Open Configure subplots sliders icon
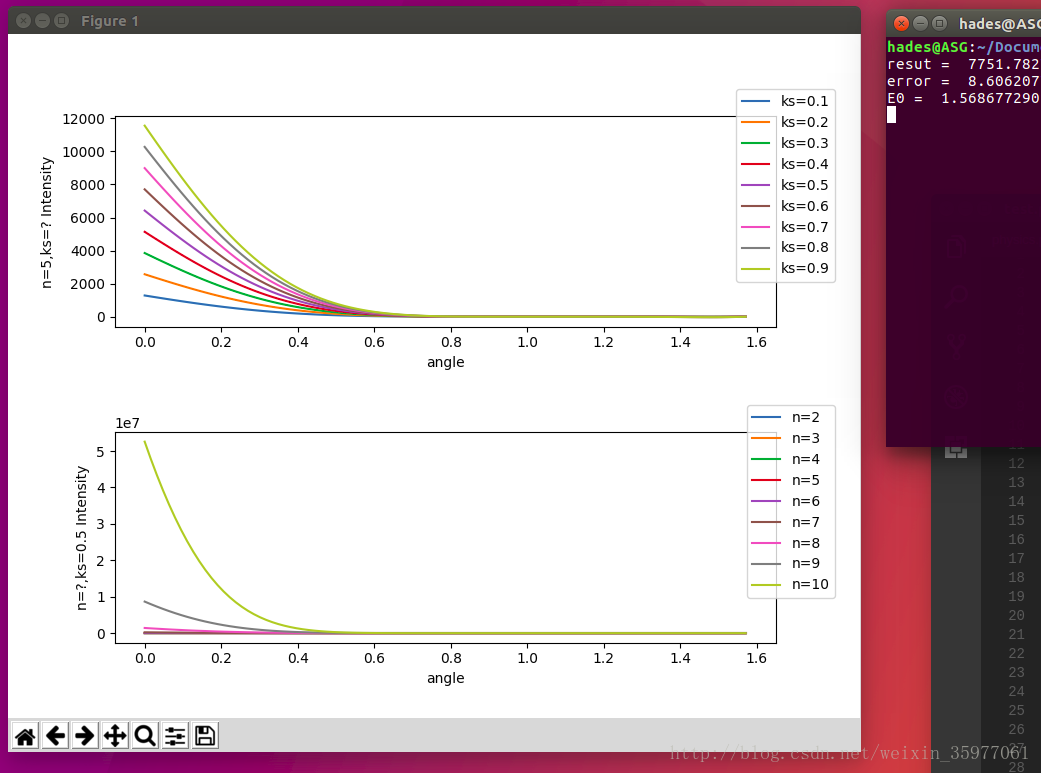 tap(175, 736)
